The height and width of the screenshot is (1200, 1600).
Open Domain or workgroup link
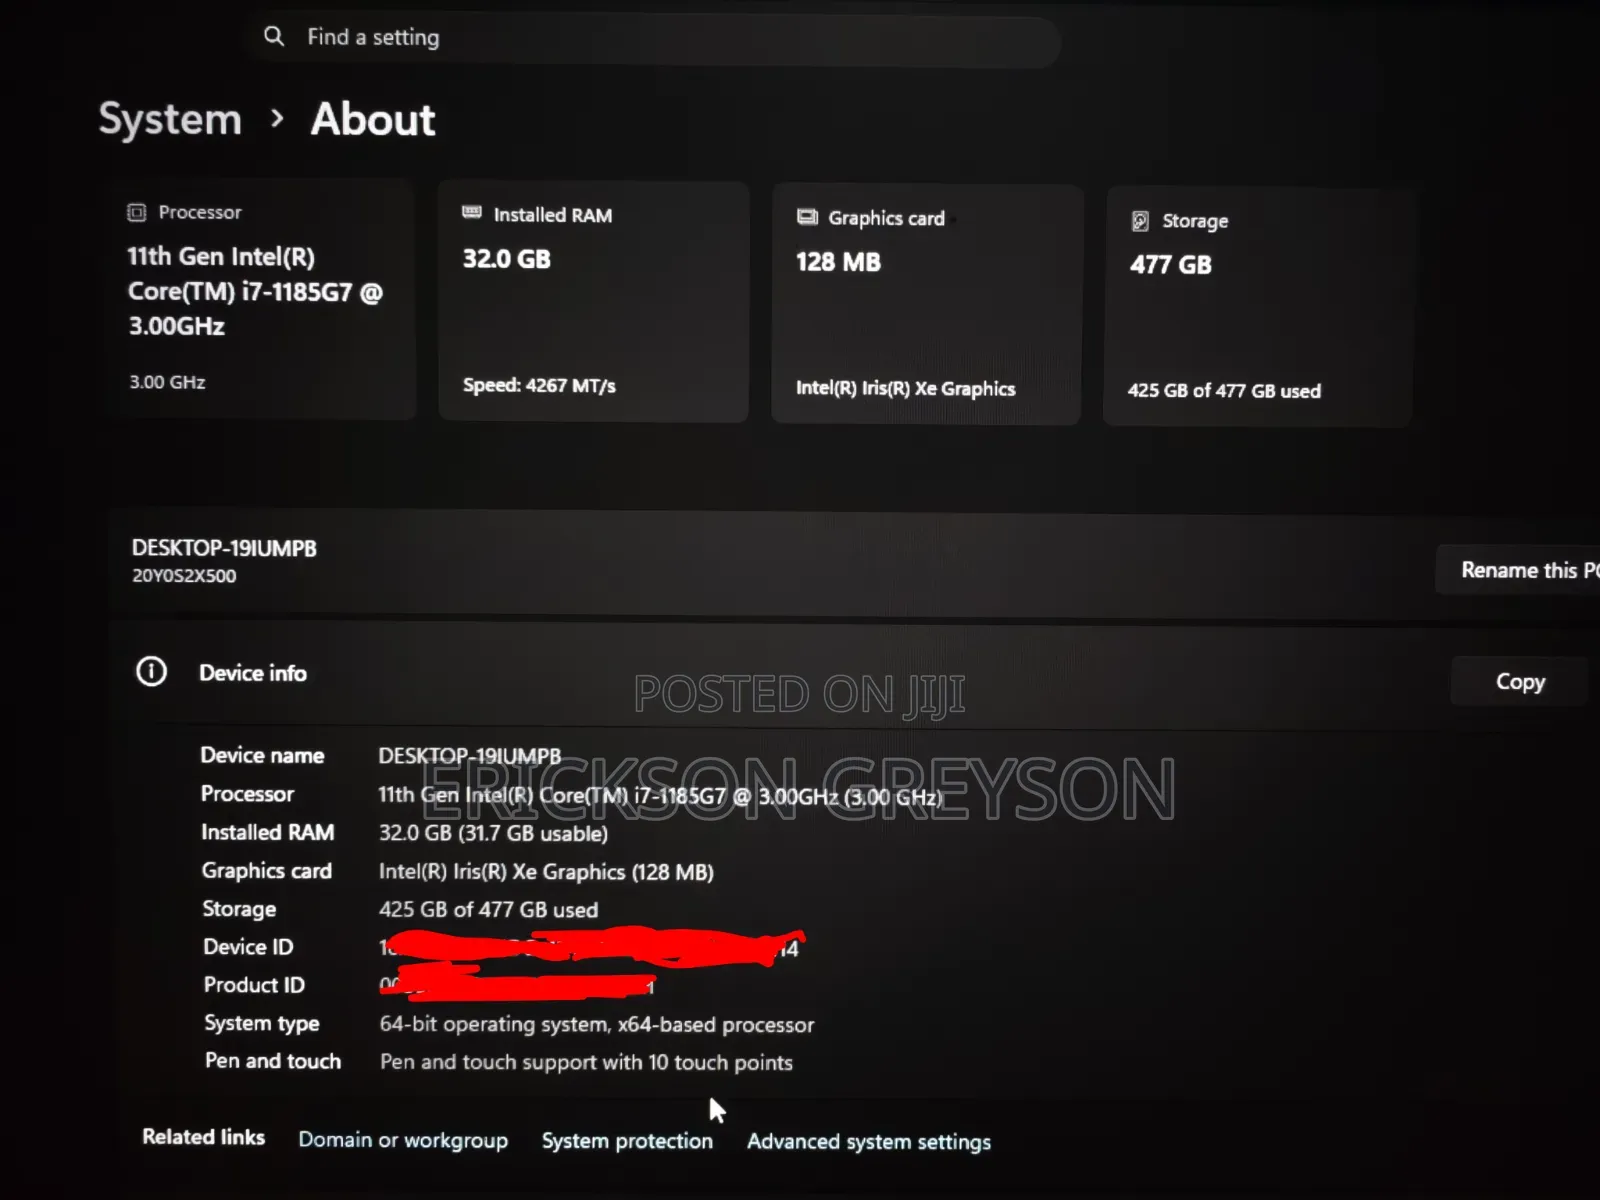pyautogui.click(x=403, y=1140)
